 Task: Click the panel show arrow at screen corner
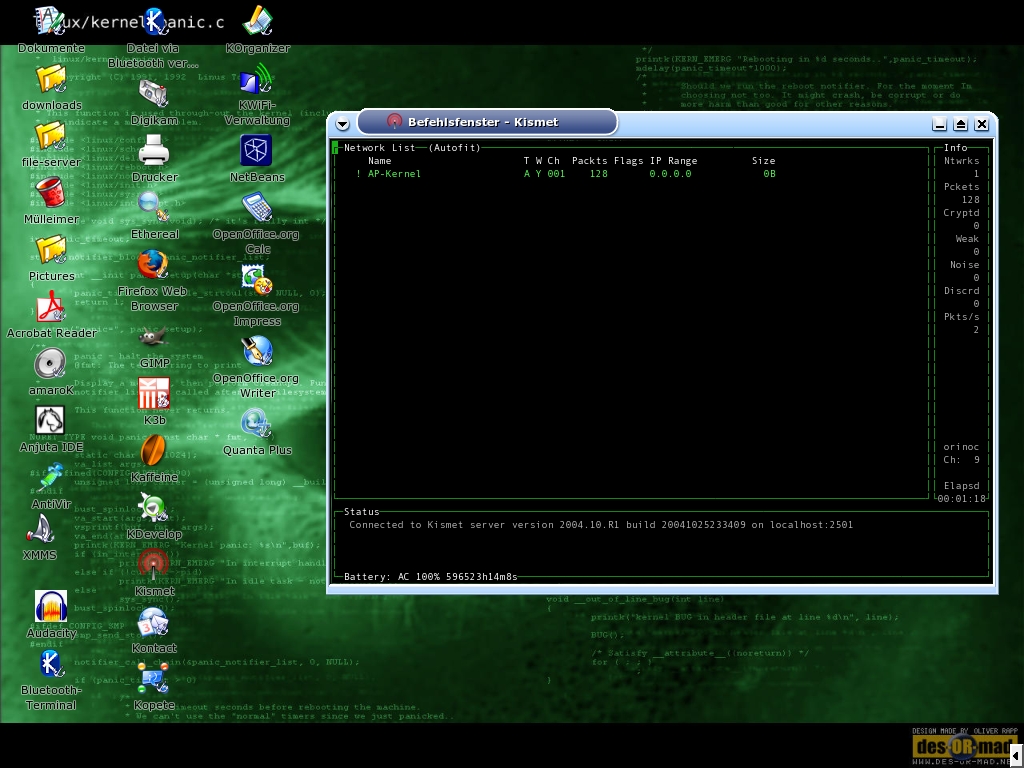[x=1017, y=756]
